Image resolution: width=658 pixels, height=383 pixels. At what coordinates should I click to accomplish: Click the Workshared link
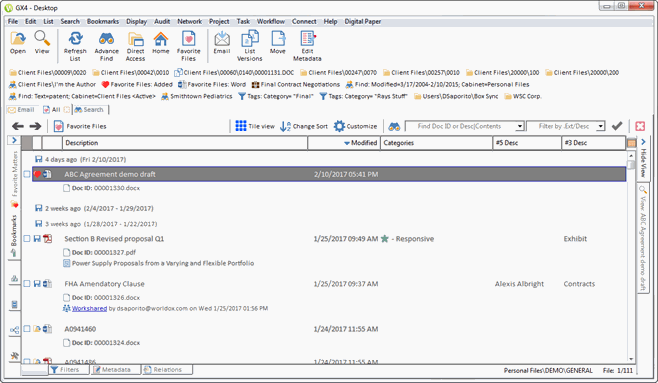[x=89, y=308]
